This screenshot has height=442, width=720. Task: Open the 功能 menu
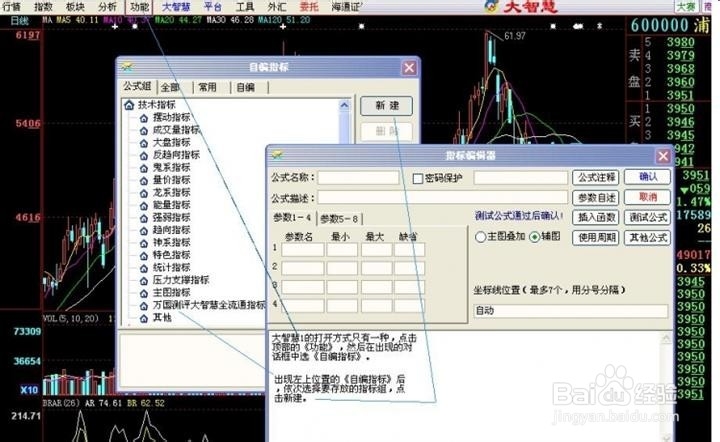tap(139, 7)
